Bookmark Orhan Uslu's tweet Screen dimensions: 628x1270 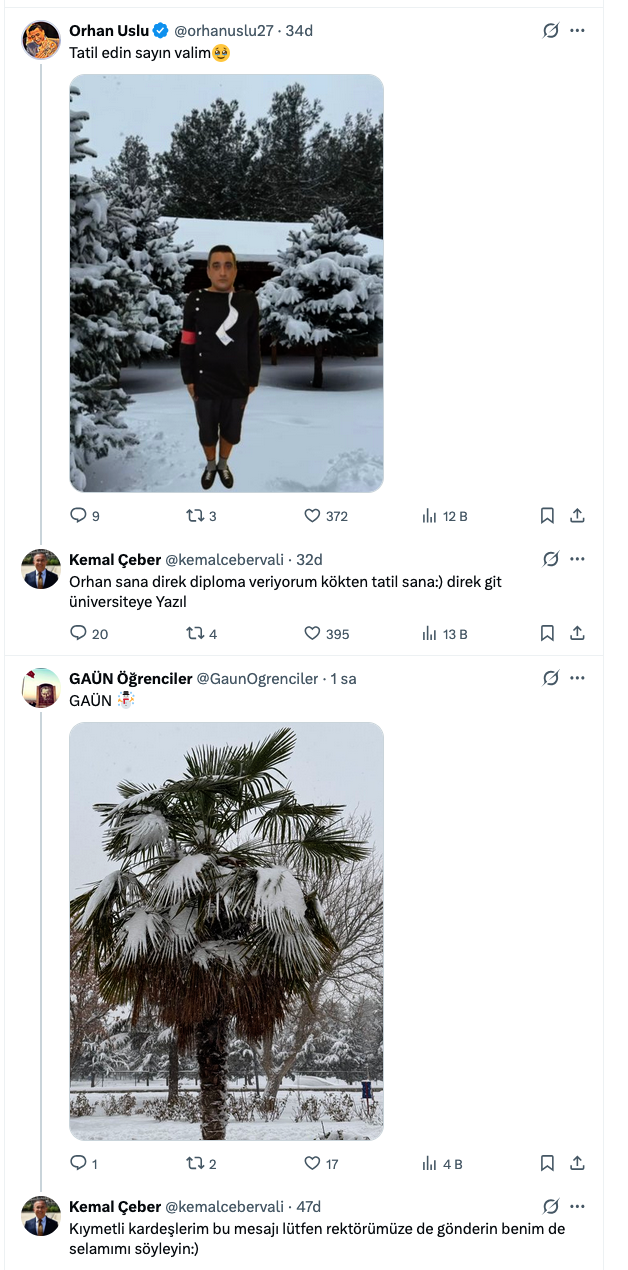coord(547,516)
